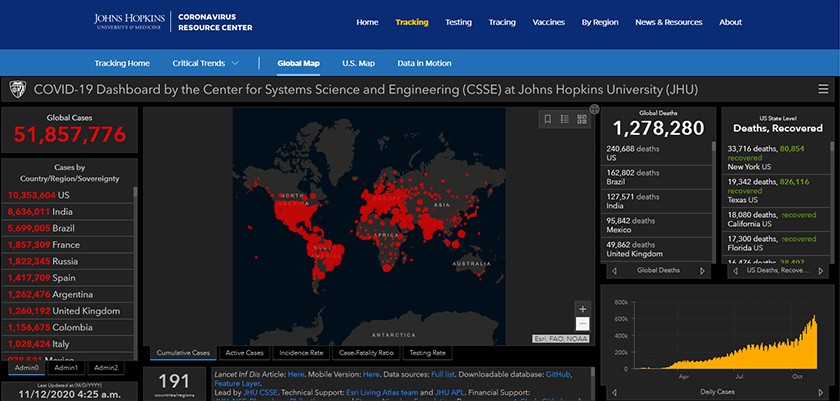The image size is (840, 401).
Task: Click the JHU shield logo in dashboard header
Action: click(18, 89)
